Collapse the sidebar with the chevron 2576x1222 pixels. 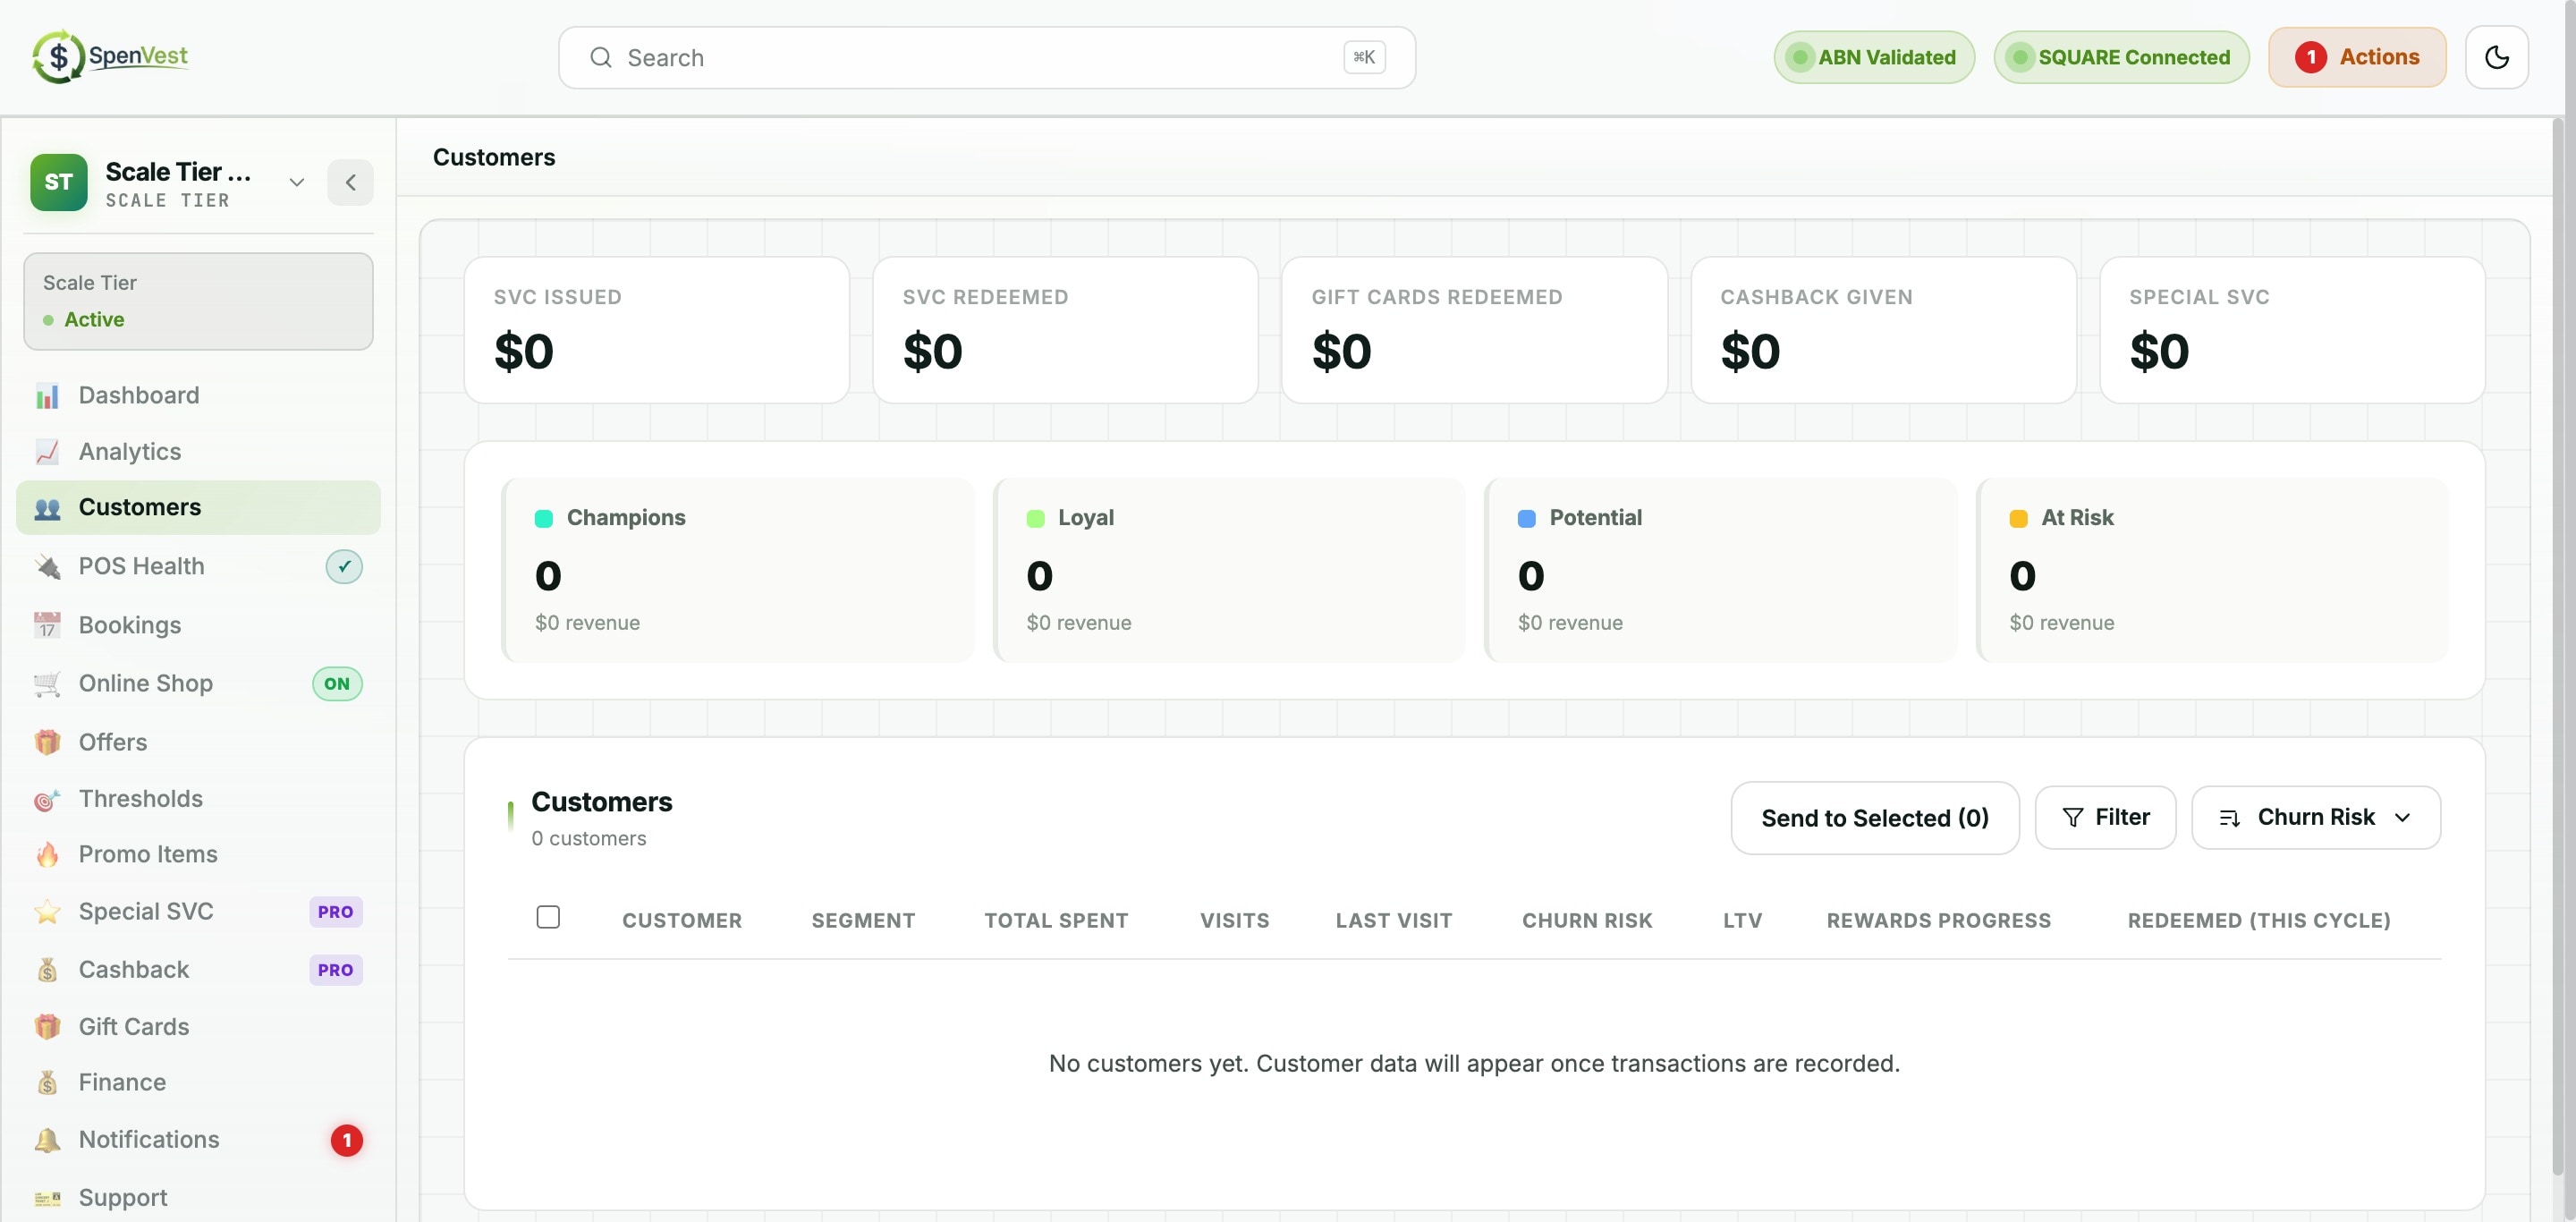(x=350, y=182)
